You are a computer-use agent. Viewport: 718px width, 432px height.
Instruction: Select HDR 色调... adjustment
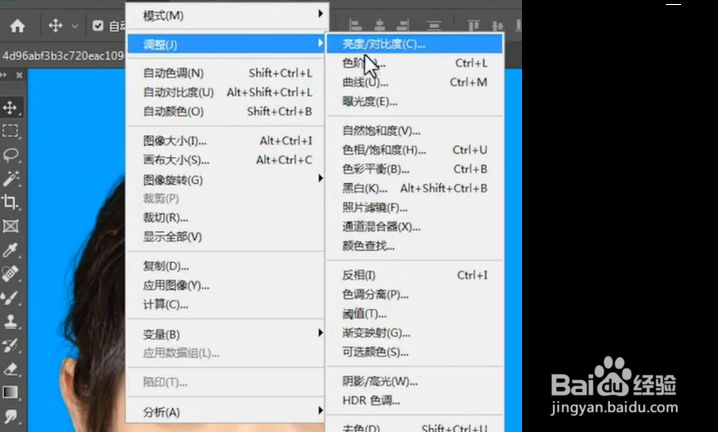[414, 400]
